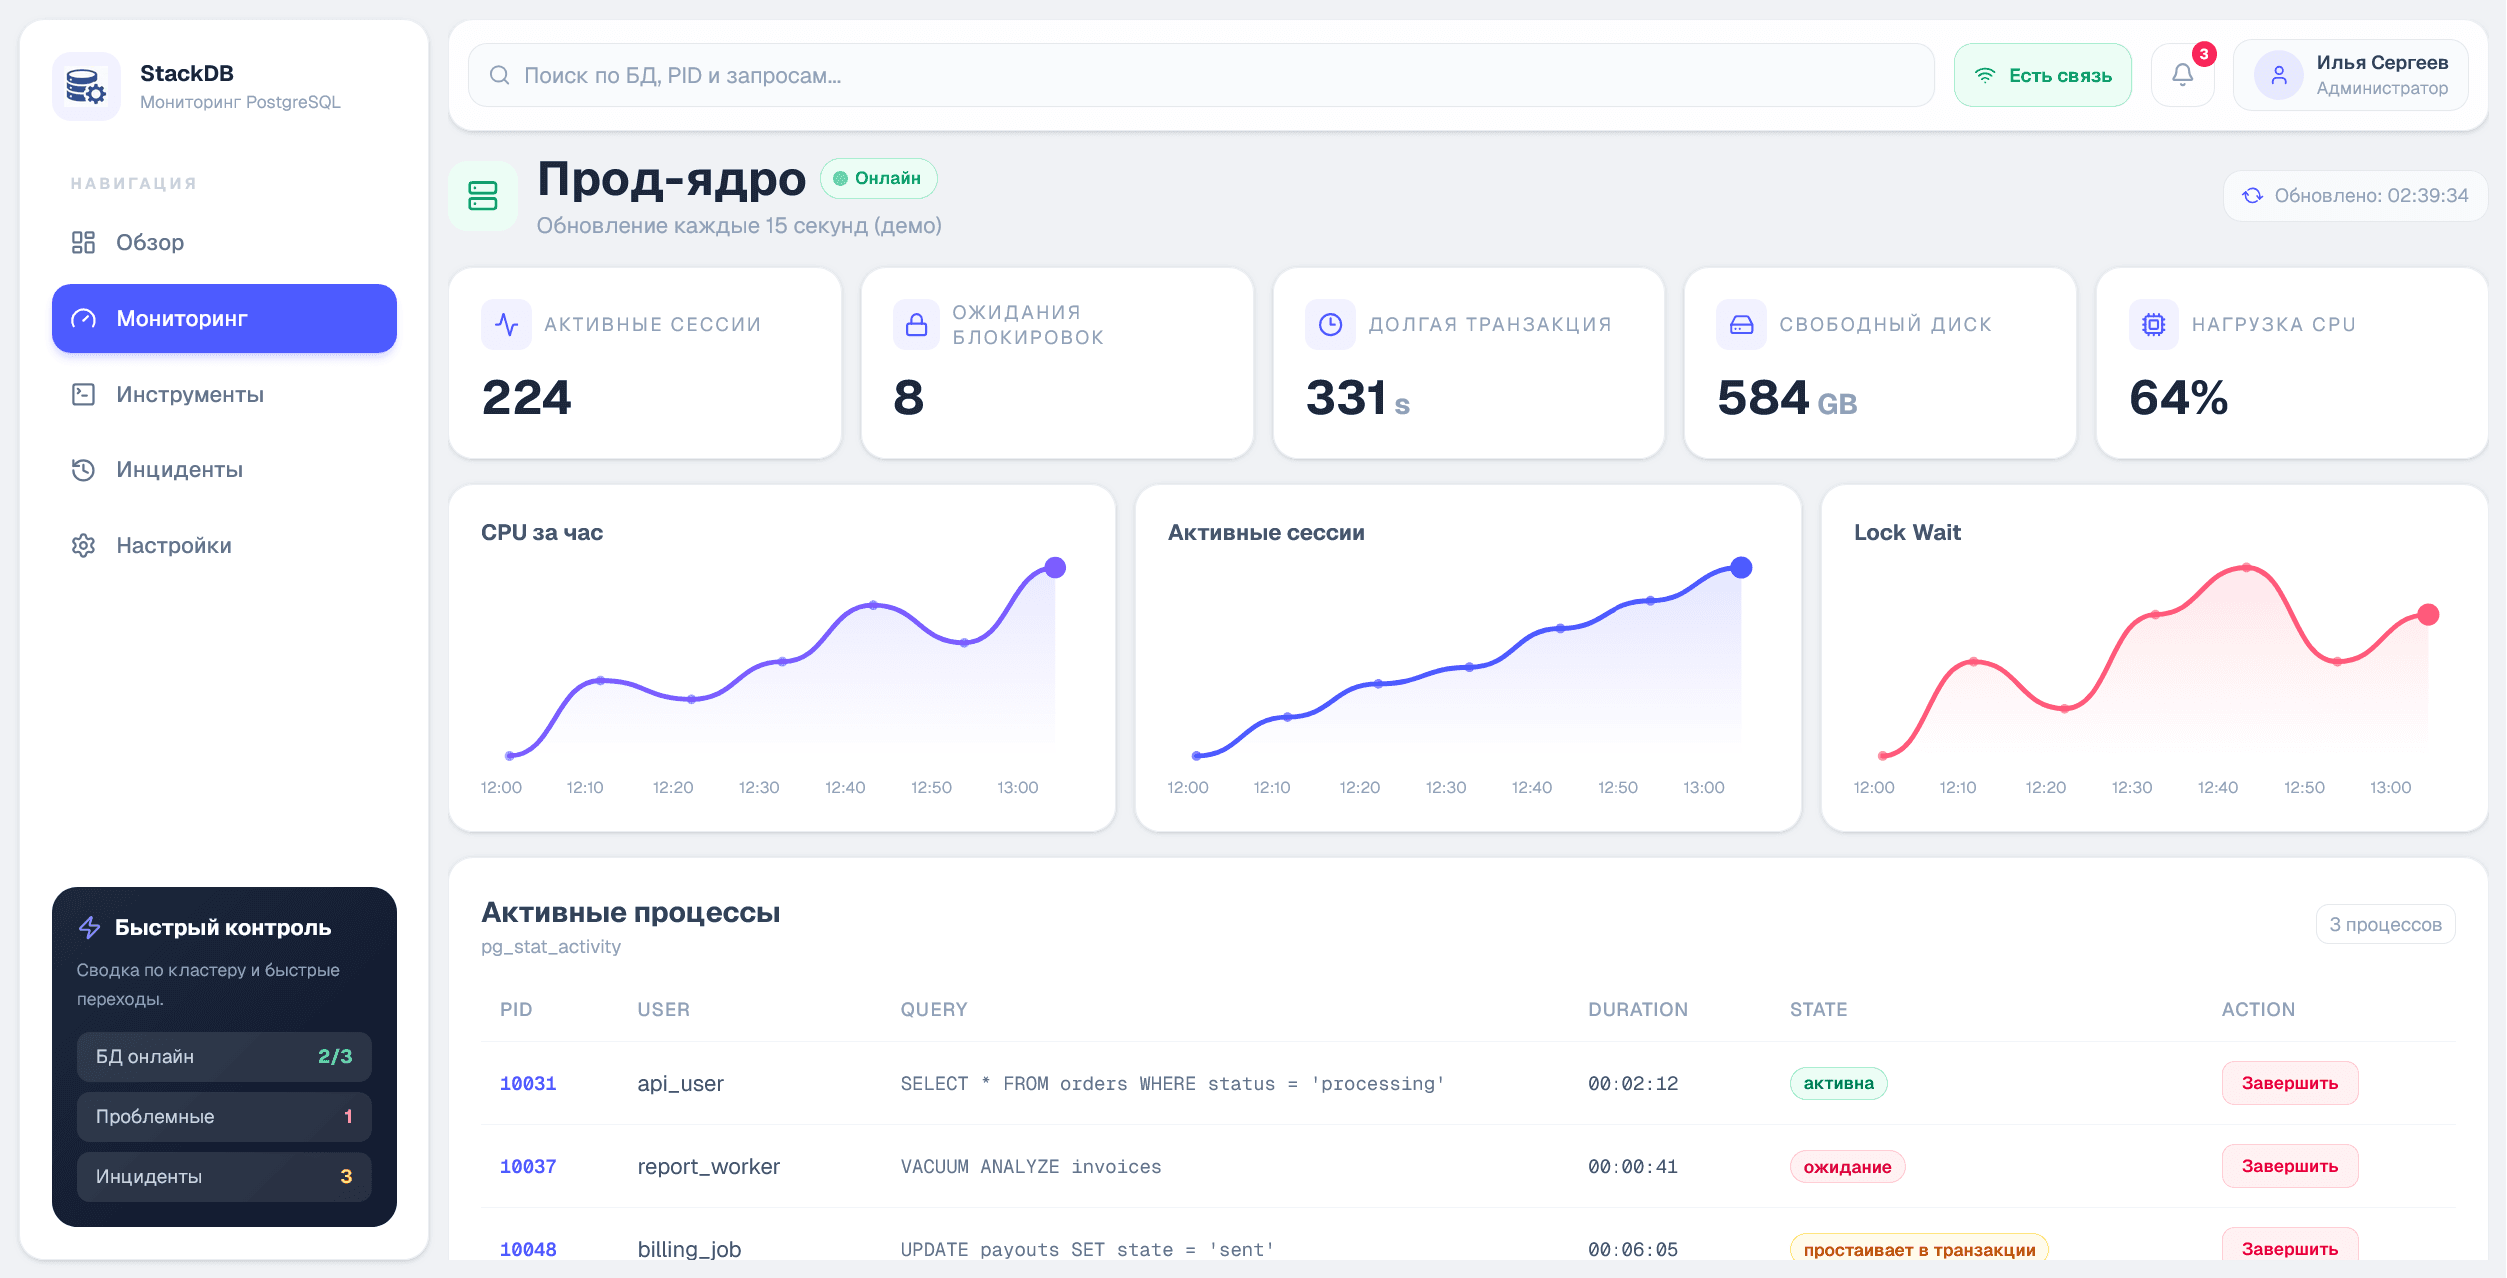Click the Онлайн status badge

point(878,178)
